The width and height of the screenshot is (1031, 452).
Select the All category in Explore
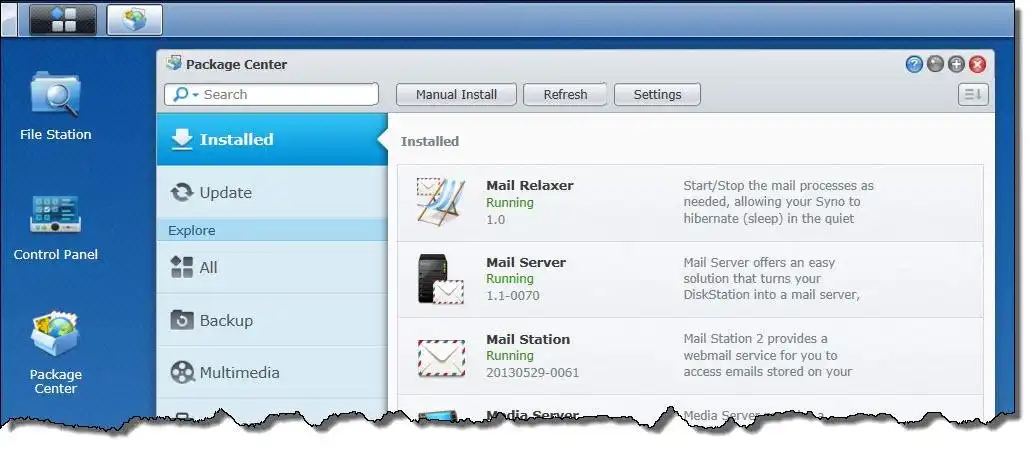[272, 268]
